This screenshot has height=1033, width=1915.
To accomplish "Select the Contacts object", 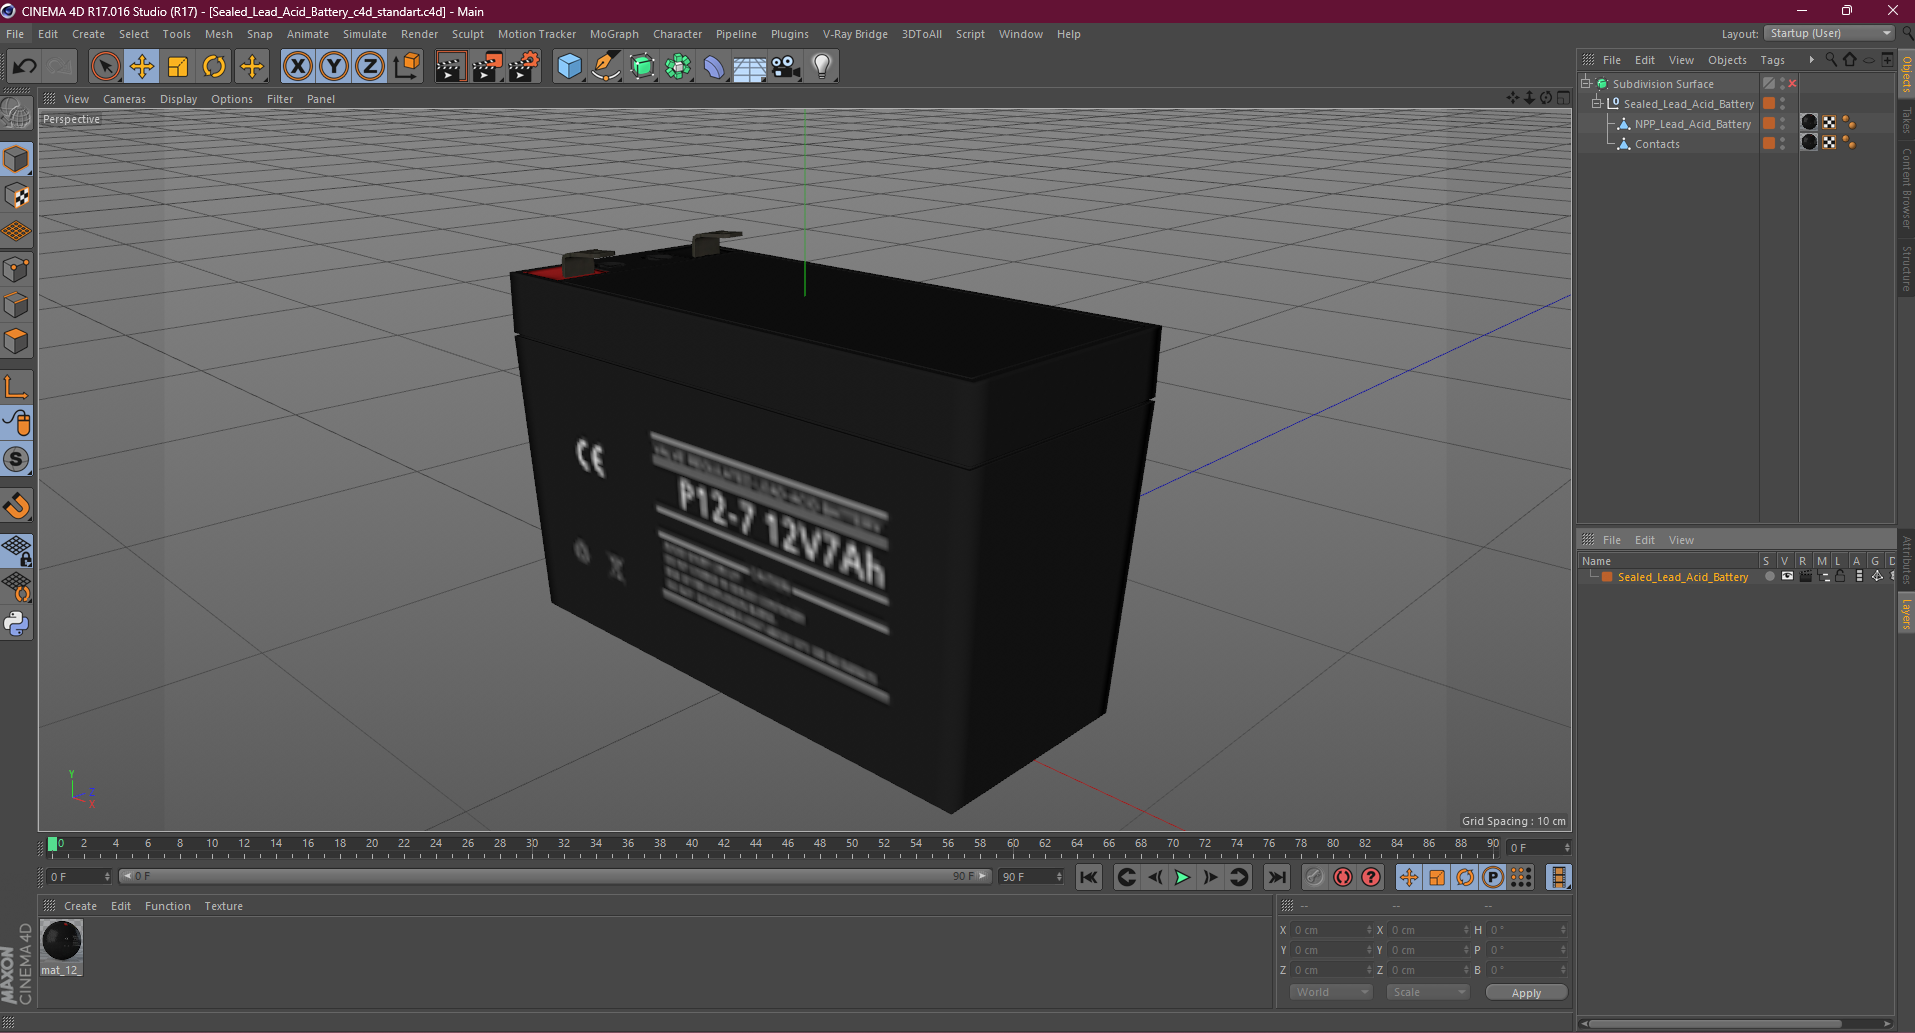I will tap(1657, 144).
